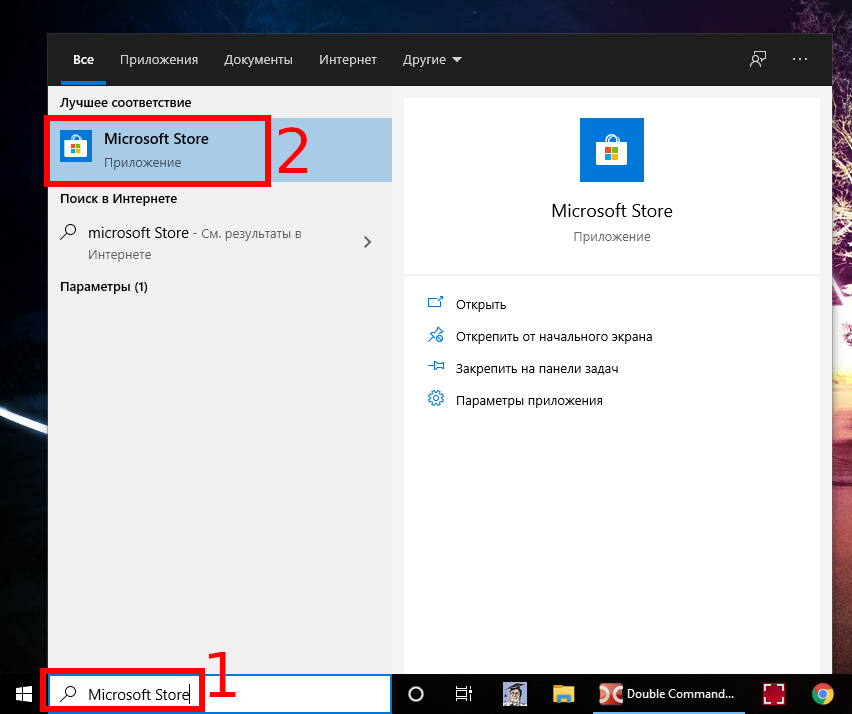Select the Интернет filter tab
This screenshot has width=852, height=714.
coord(348,60)
